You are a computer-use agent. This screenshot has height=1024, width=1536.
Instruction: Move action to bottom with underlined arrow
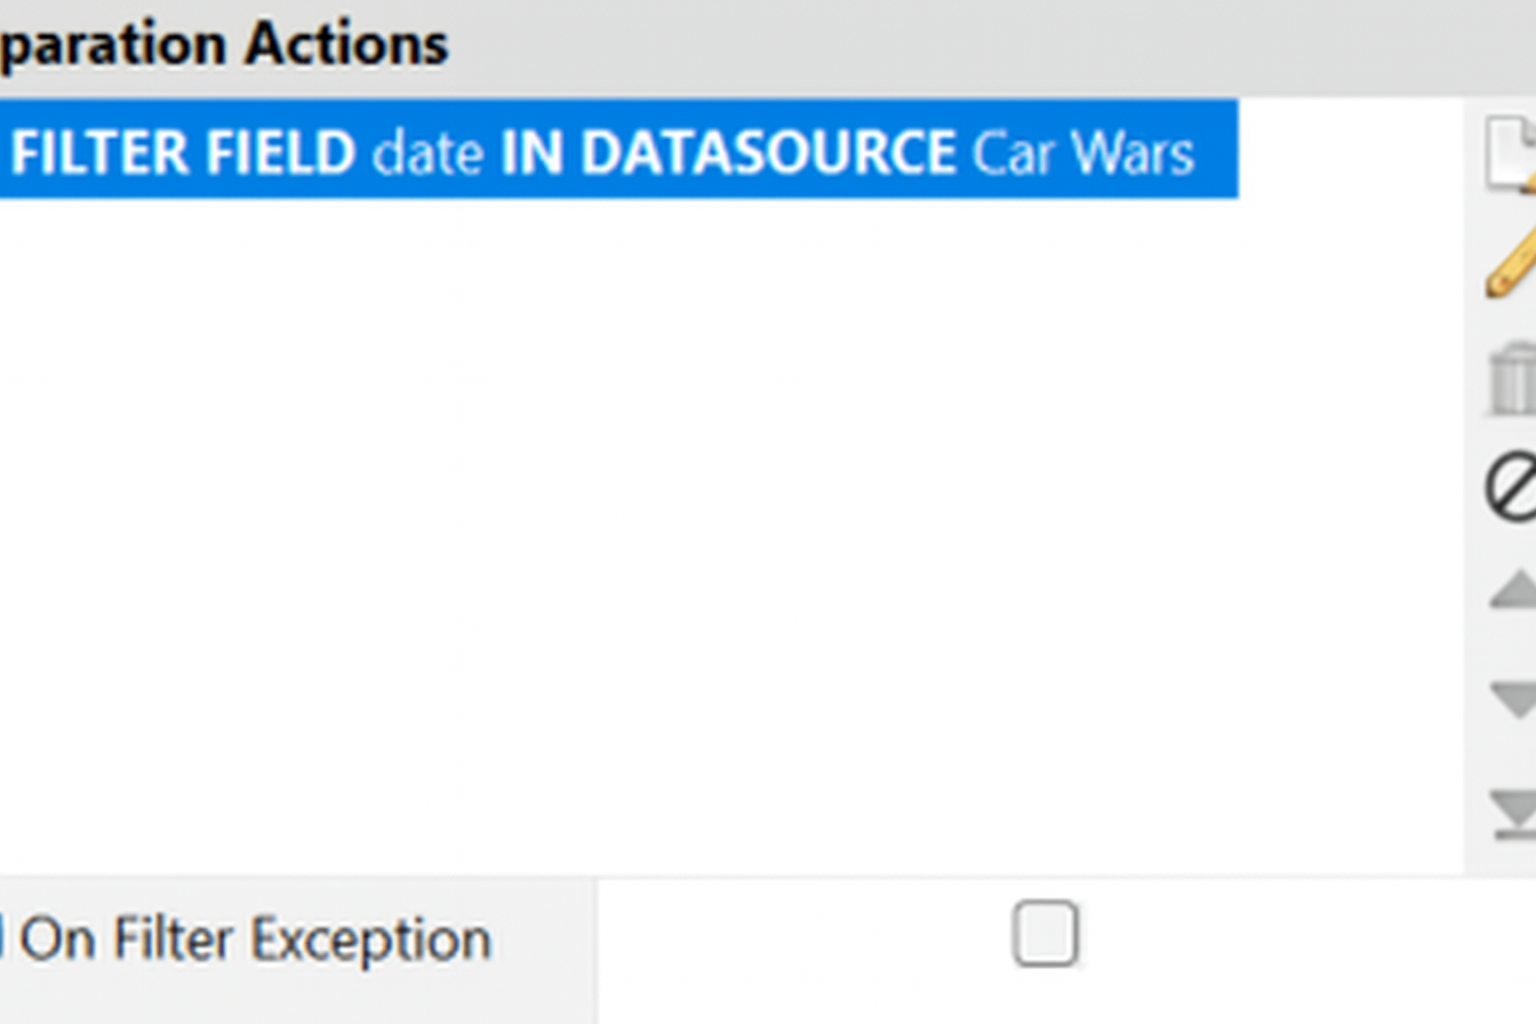point(1514,812)
